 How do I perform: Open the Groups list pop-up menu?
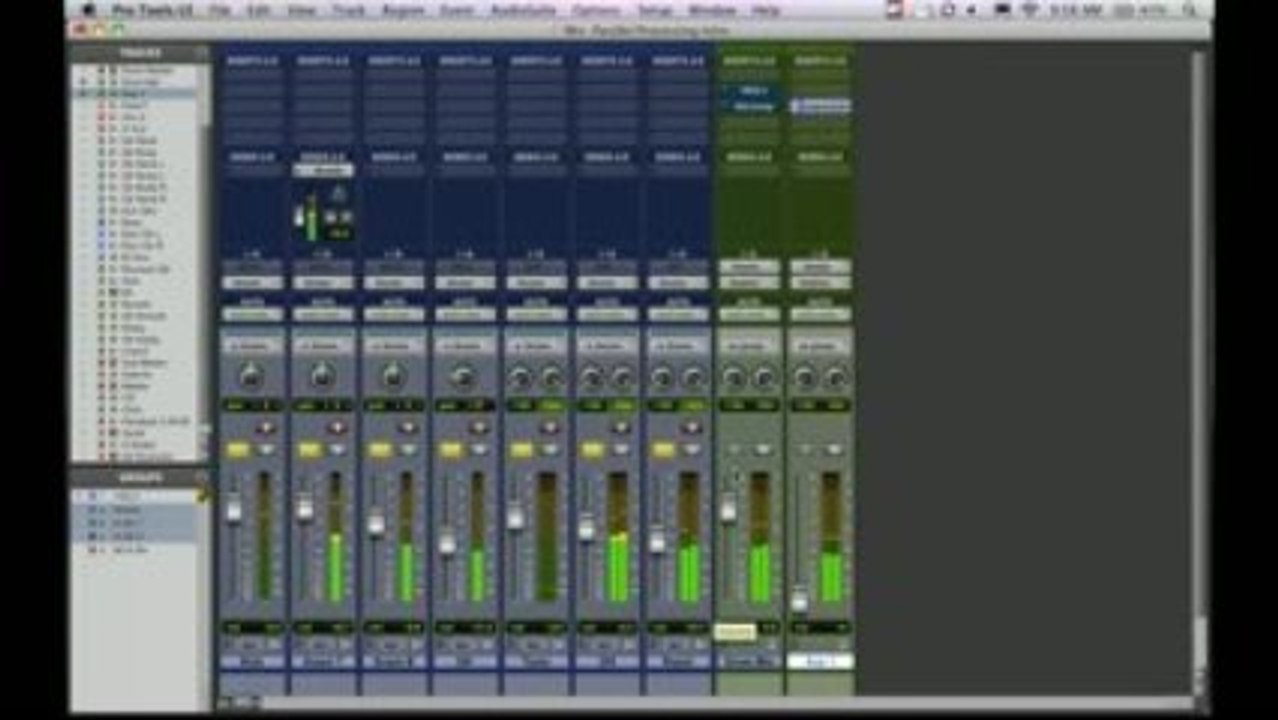201,478
